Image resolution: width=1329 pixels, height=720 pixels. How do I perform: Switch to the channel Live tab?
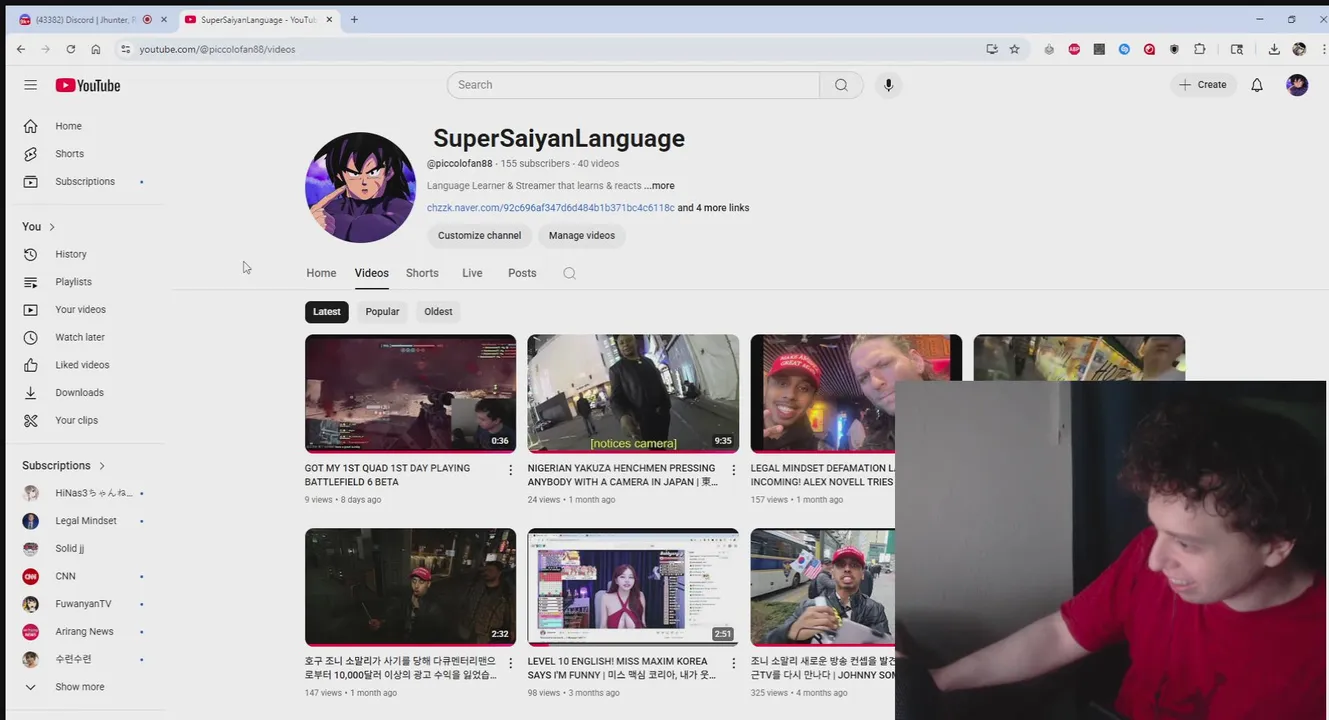click(472, 273)
